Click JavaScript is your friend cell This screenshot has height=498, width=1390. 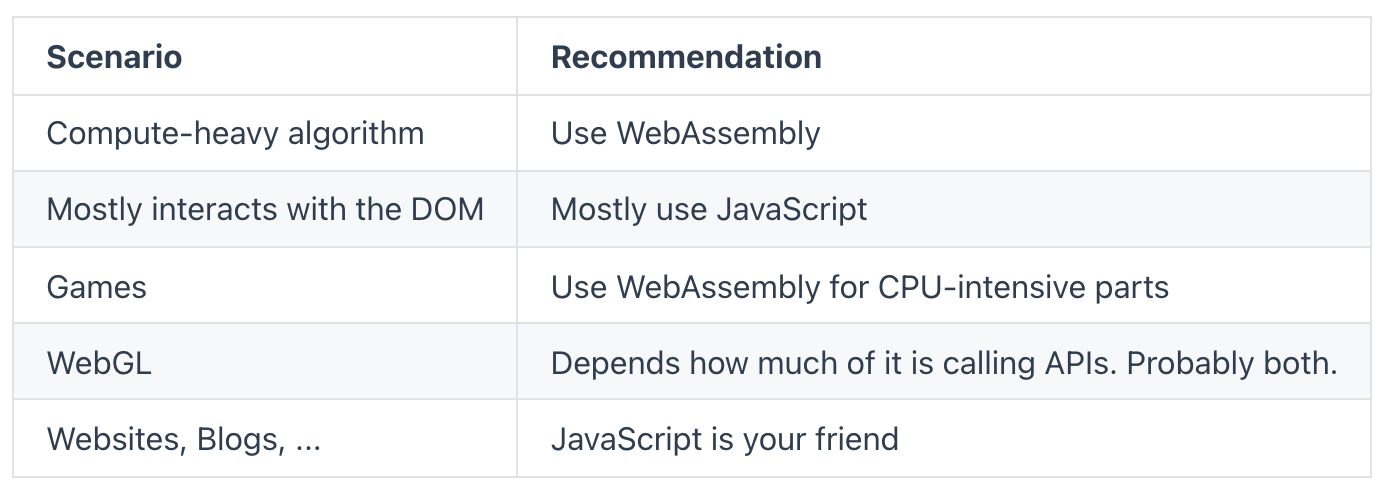click(944, 438)
